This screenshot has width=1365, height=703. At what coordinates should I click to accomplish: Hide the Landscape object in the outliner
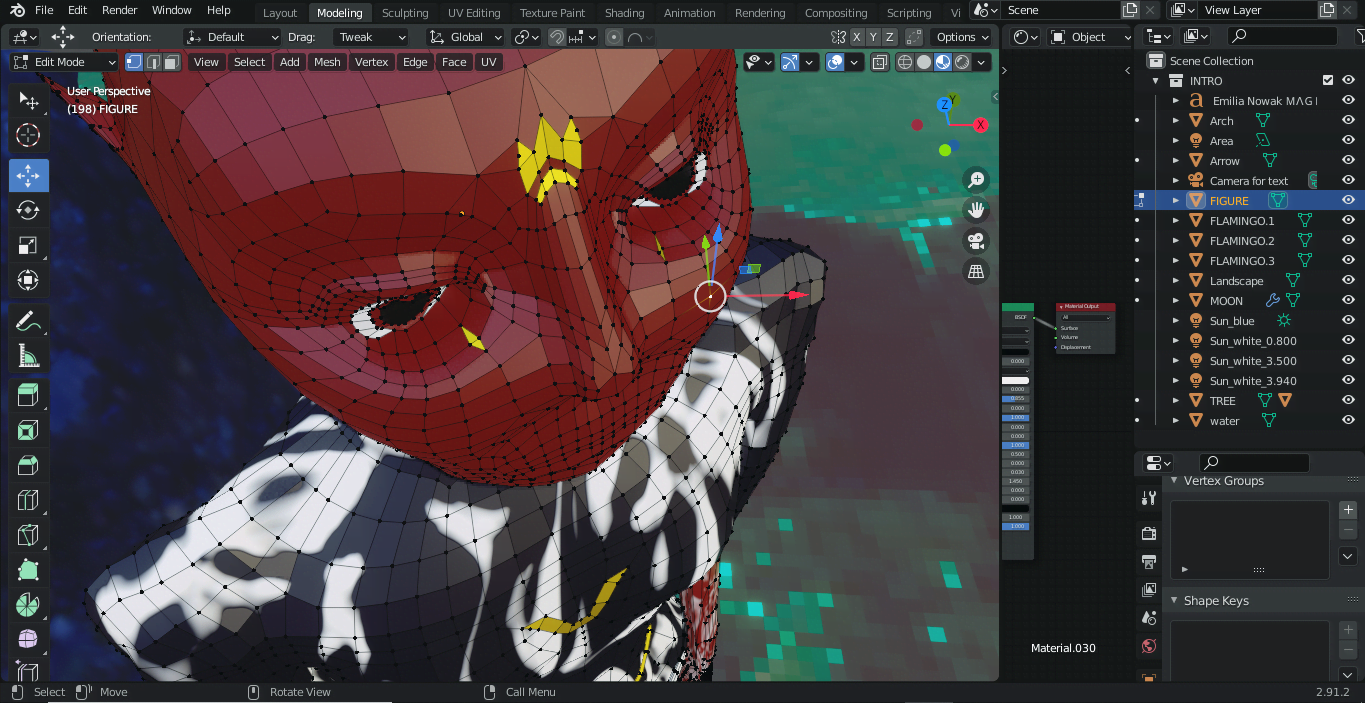click(x=1348, y=281)
